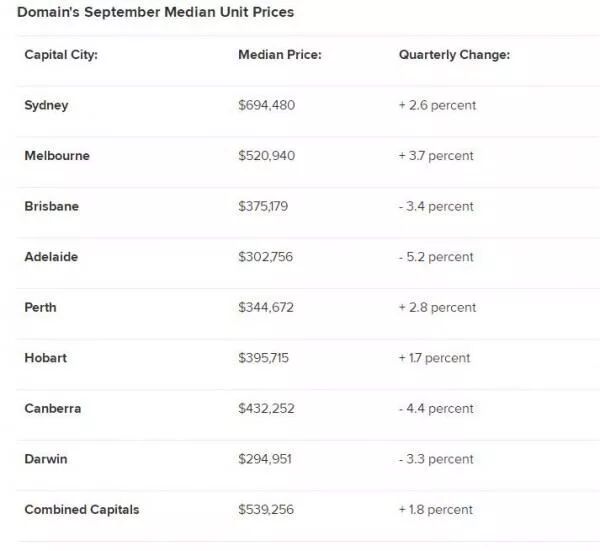The width and height of the screenshot is (600, 551).
Task: Select the Perth row label
Action: coord(40,307)
